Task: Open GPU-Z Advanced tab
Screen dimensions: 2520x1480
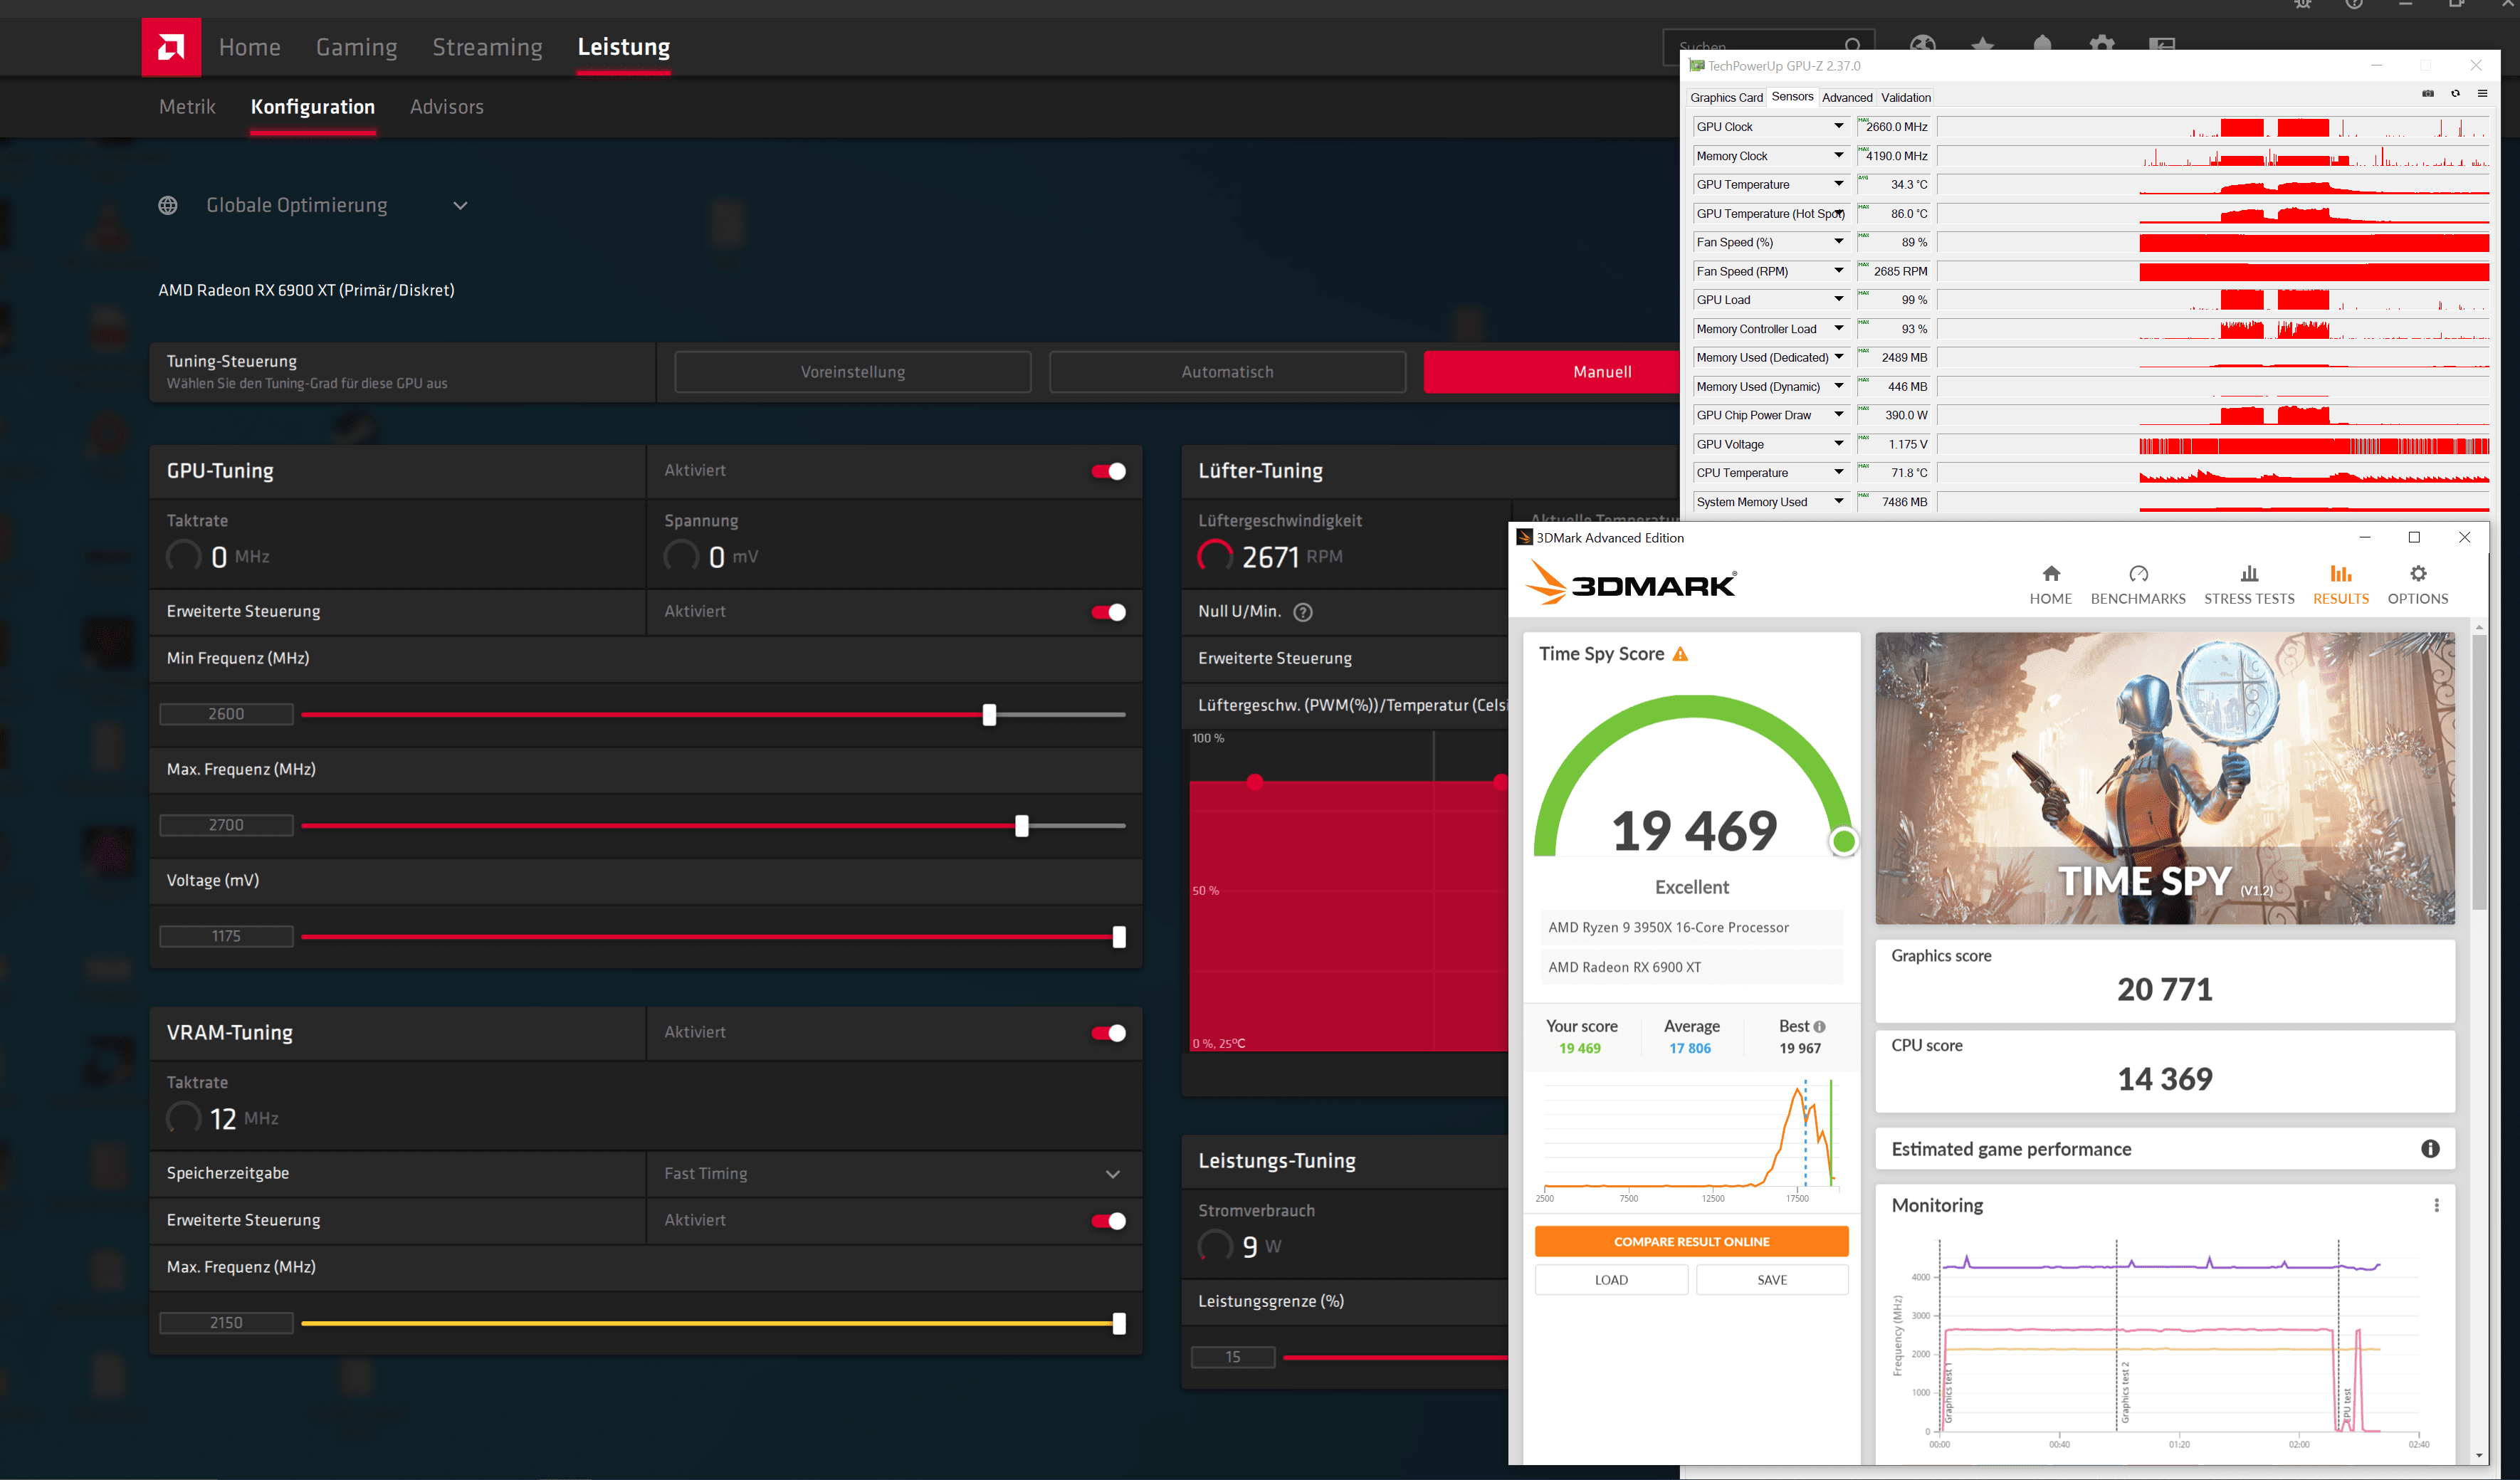Action: (1846, 98)
